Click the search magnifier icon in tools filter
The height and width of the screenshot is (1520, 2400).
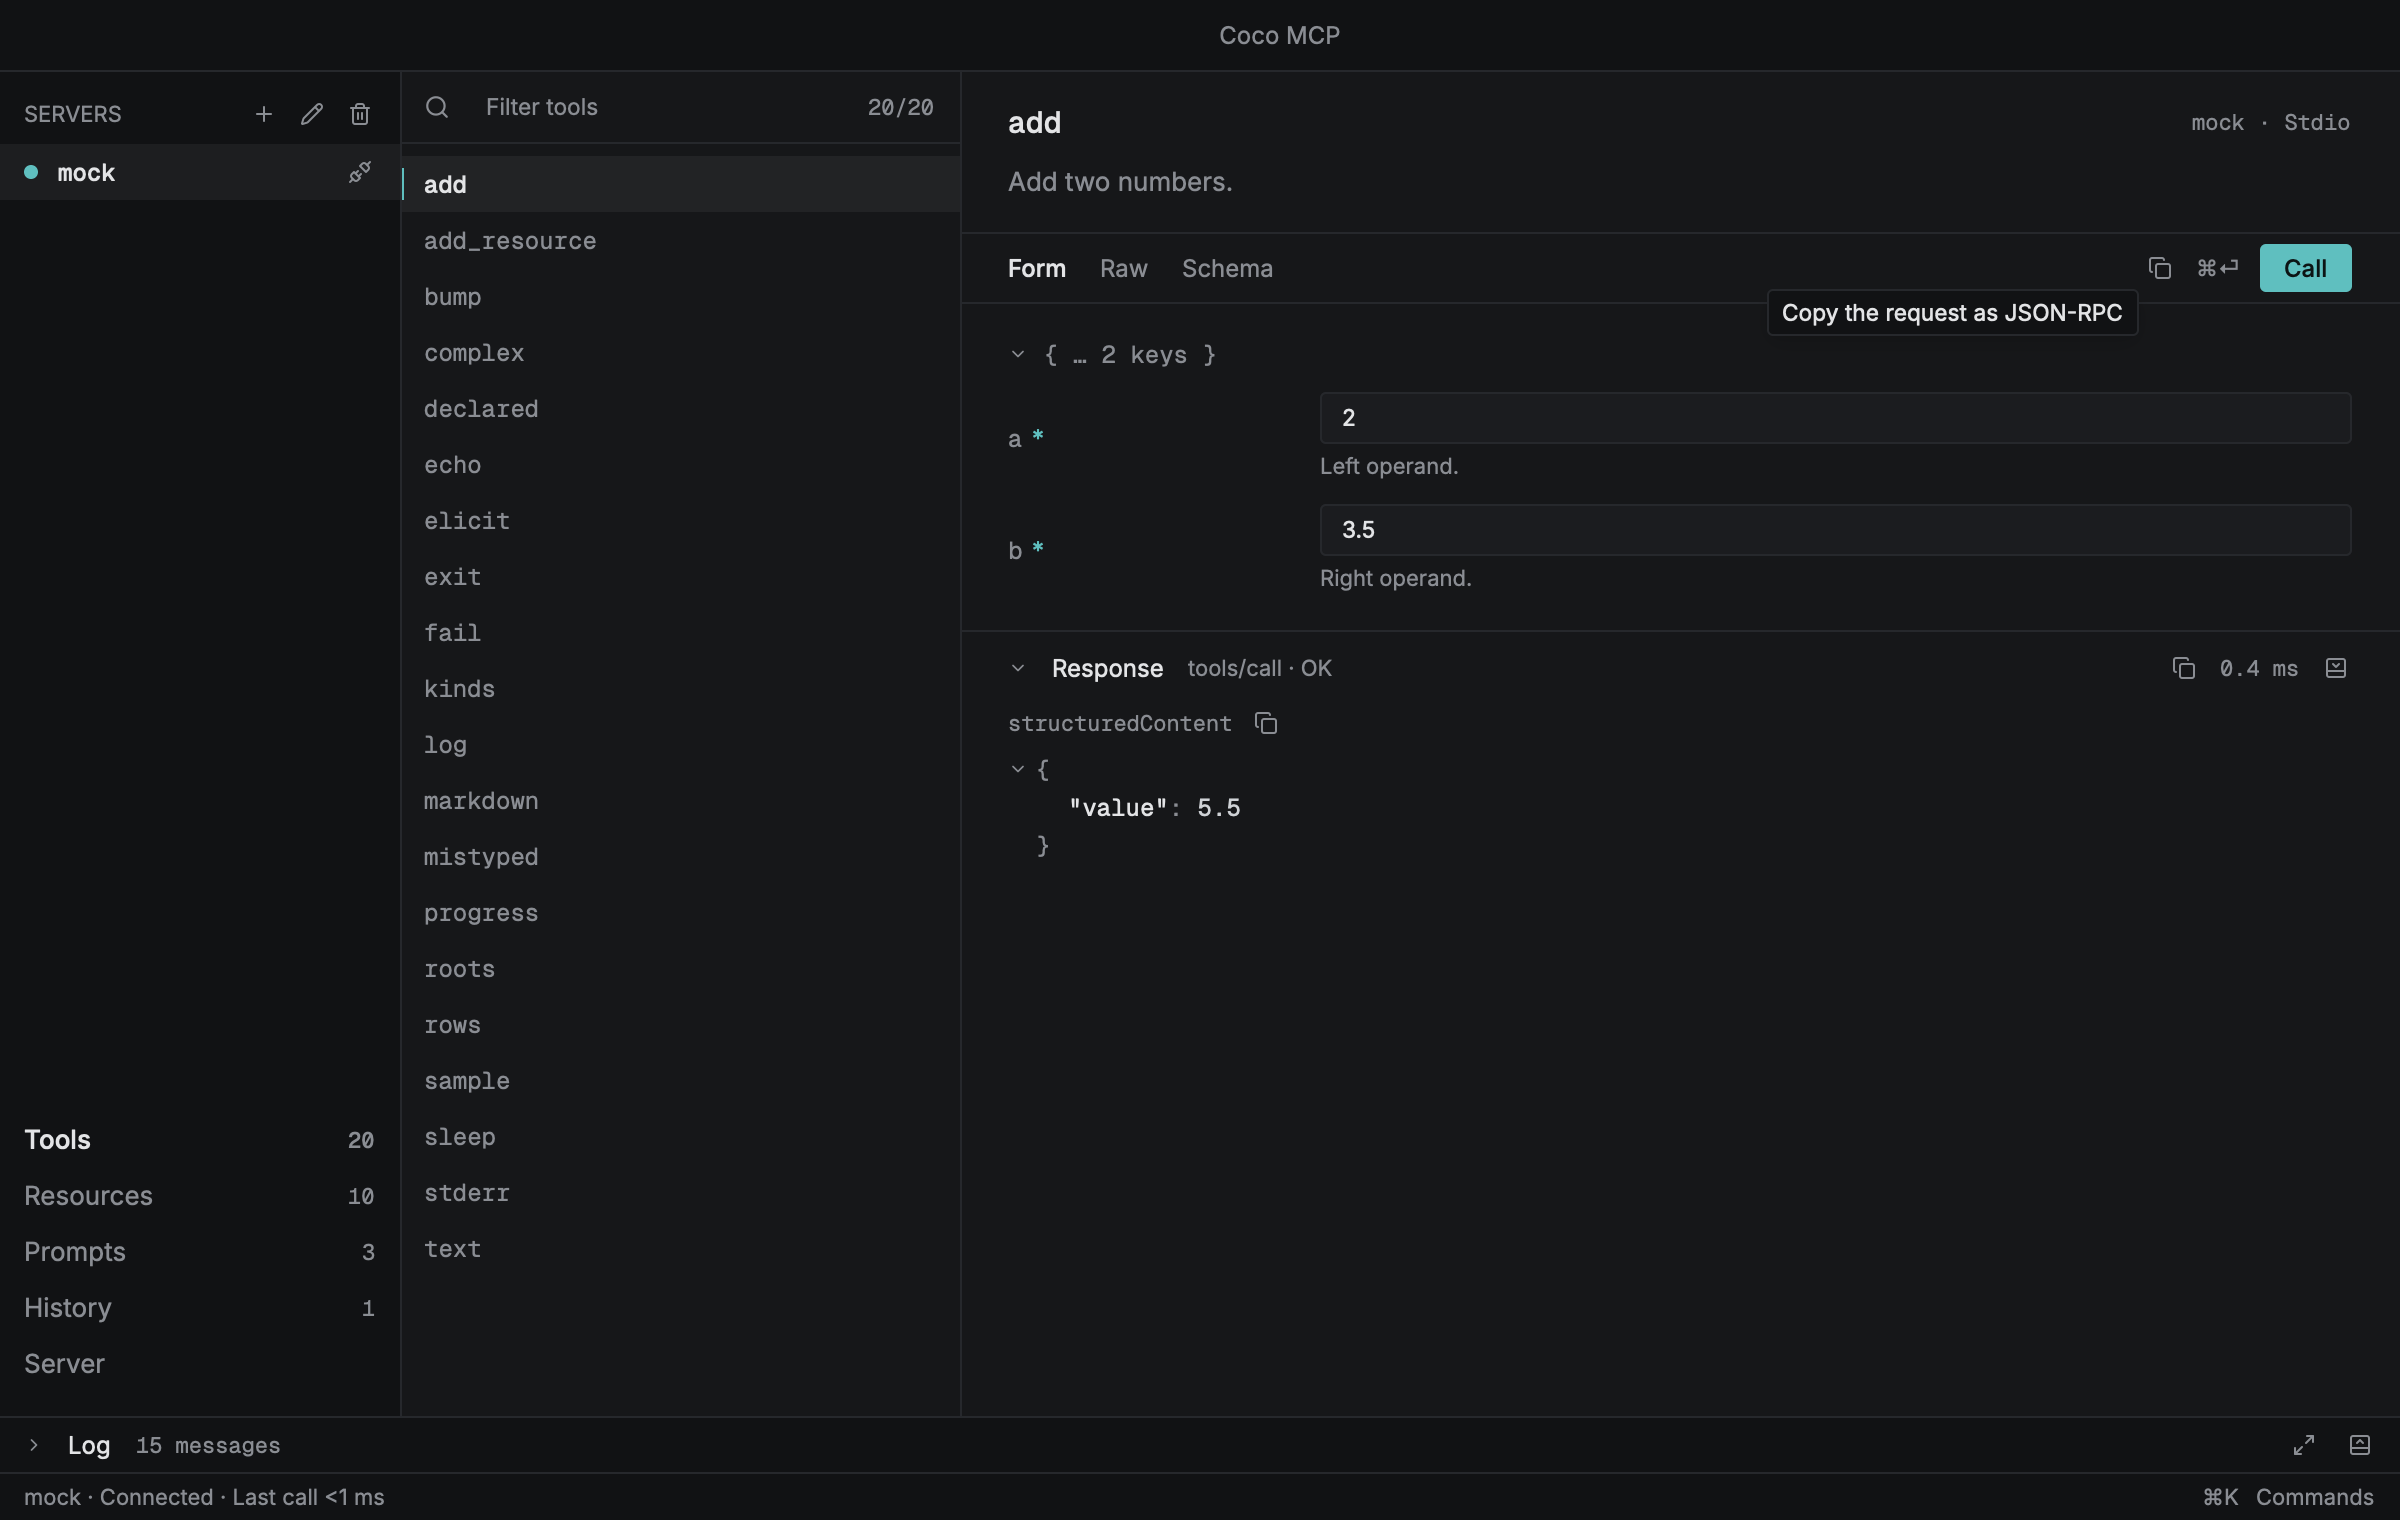point(437,107)
